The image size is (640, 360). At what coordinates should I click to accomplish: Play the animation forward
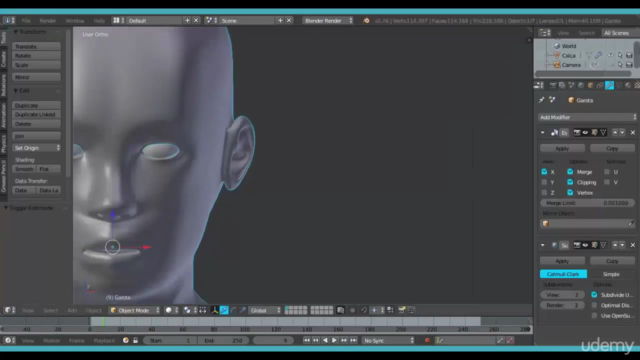(x=334, y=340)
